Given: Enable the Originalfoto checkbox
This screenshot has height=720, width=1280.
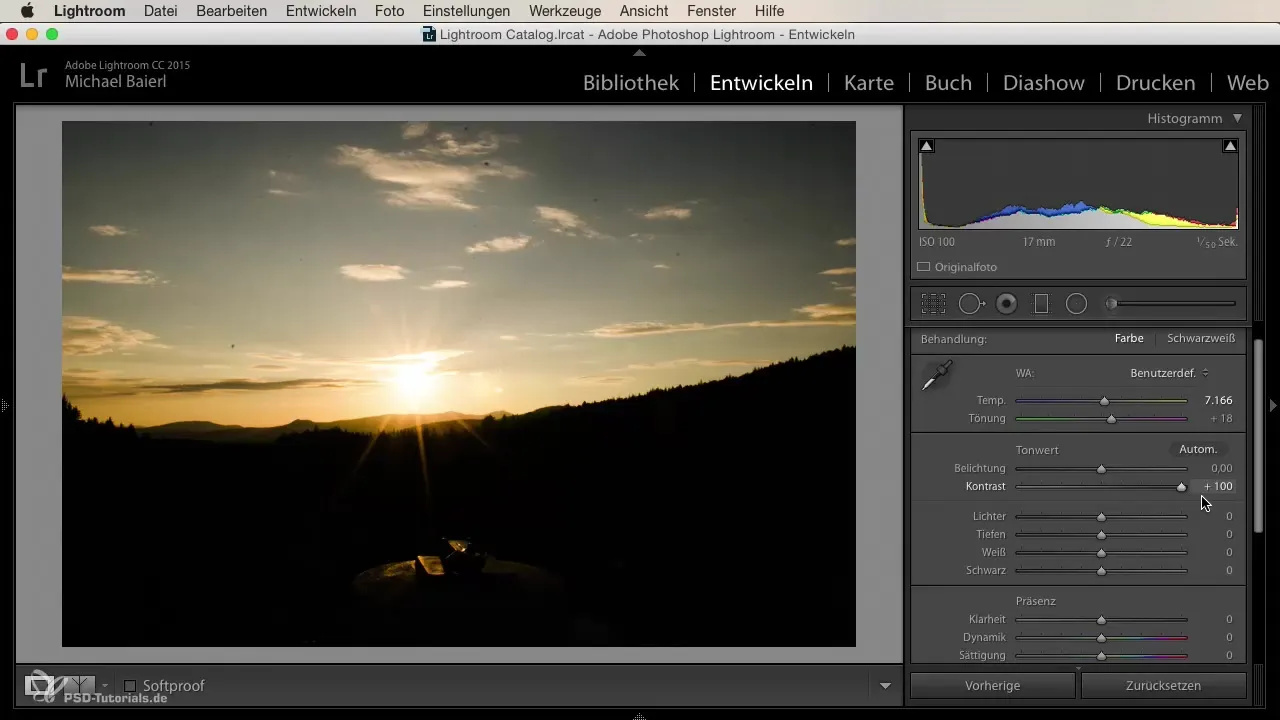Looking at the screenshot, I should 924,267.
